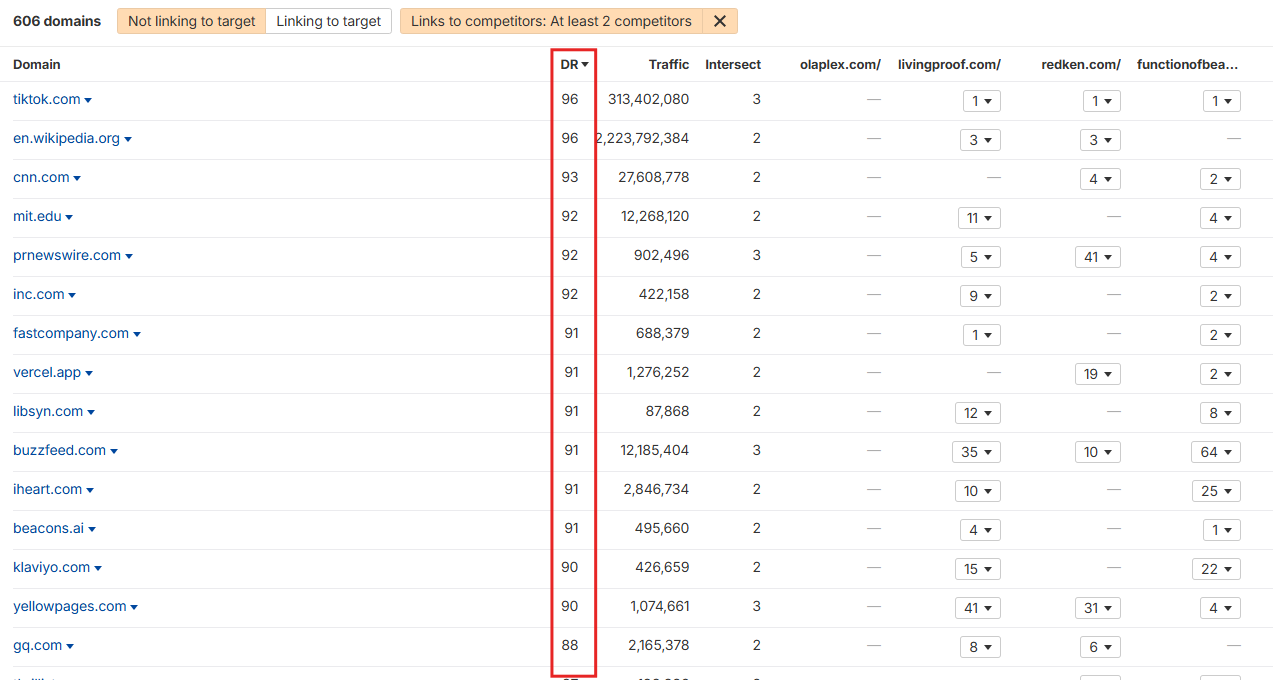Viewport: 1273px width, 680px height.
Task: Expand libsyn.com livingproof 12 links
Action: tap(978, 413)
